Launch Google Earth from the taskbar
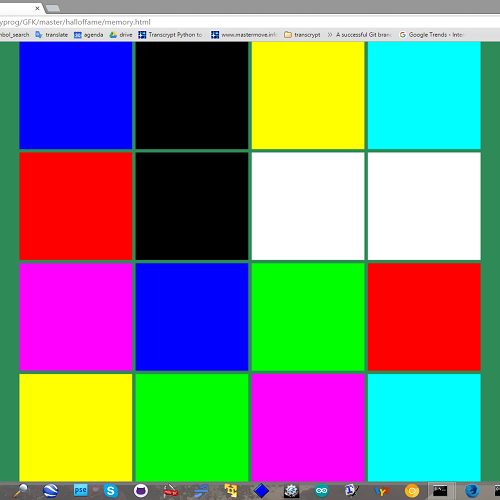Screen dimensions: 500x500 click(x=51, y=491)
